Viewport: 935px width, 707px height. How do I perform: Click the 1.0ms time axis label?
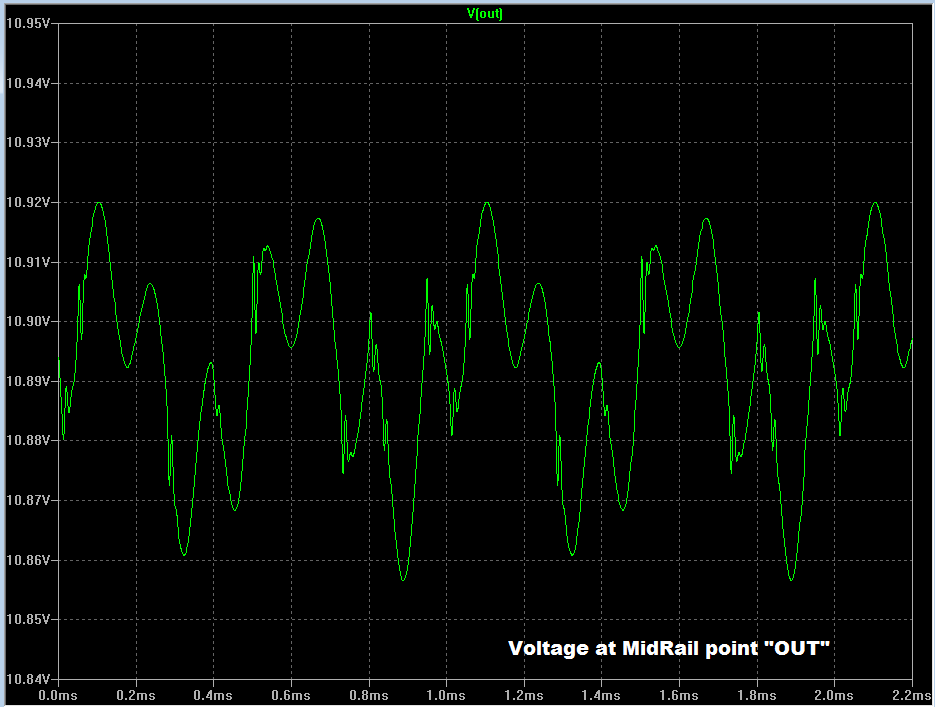(x=446, y=695)
